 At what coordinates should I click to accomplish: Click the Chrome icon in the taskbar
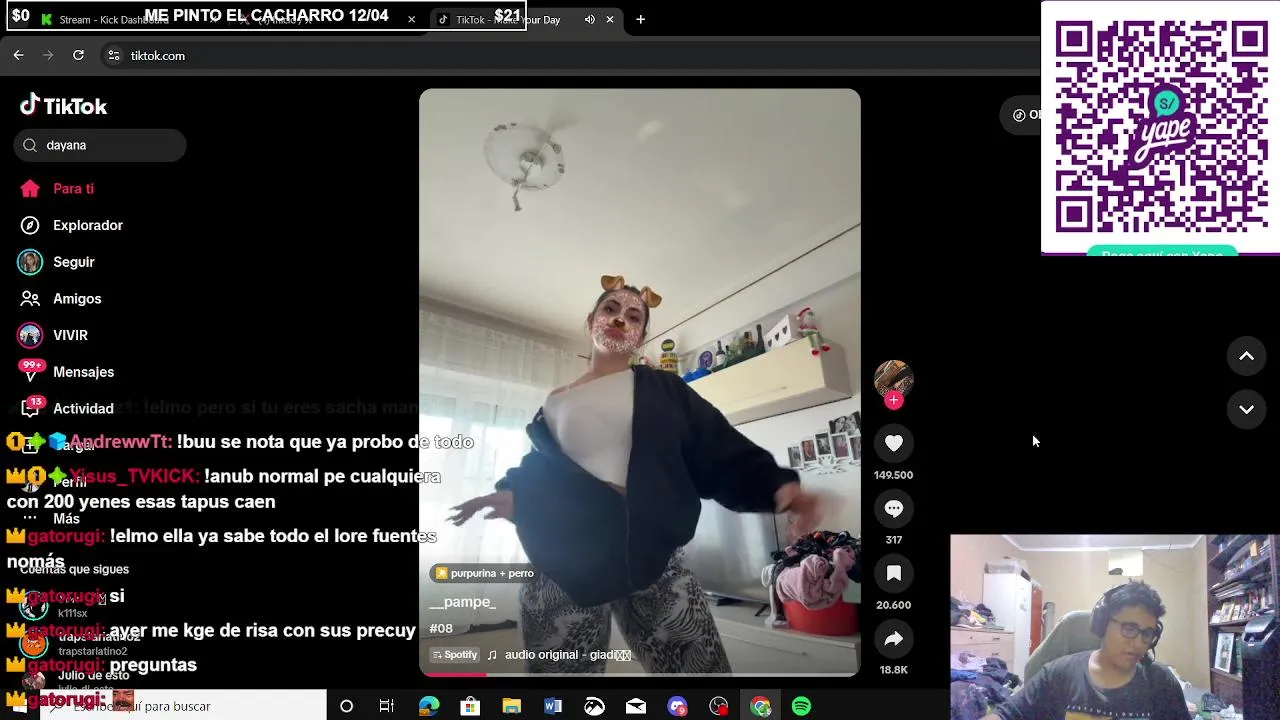pyautogui.click(x=761, y=707)
